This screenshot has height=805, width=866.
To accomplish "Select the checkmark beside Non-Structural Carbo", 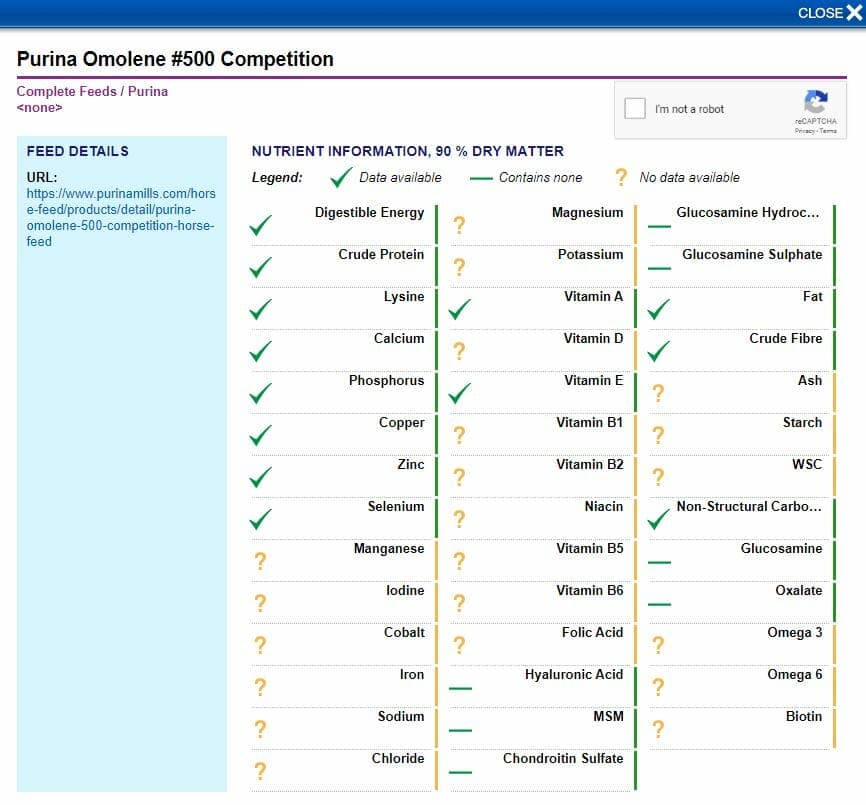I will 658,518.
